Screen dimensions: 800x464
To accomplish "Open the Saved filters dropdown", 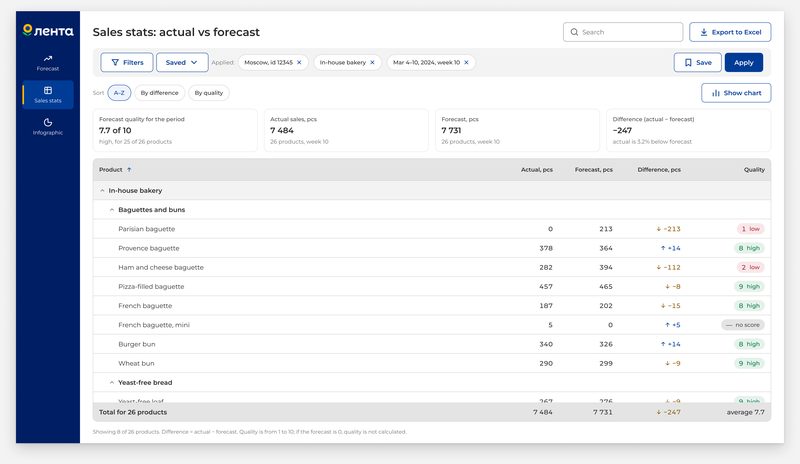I will [182, 62].
